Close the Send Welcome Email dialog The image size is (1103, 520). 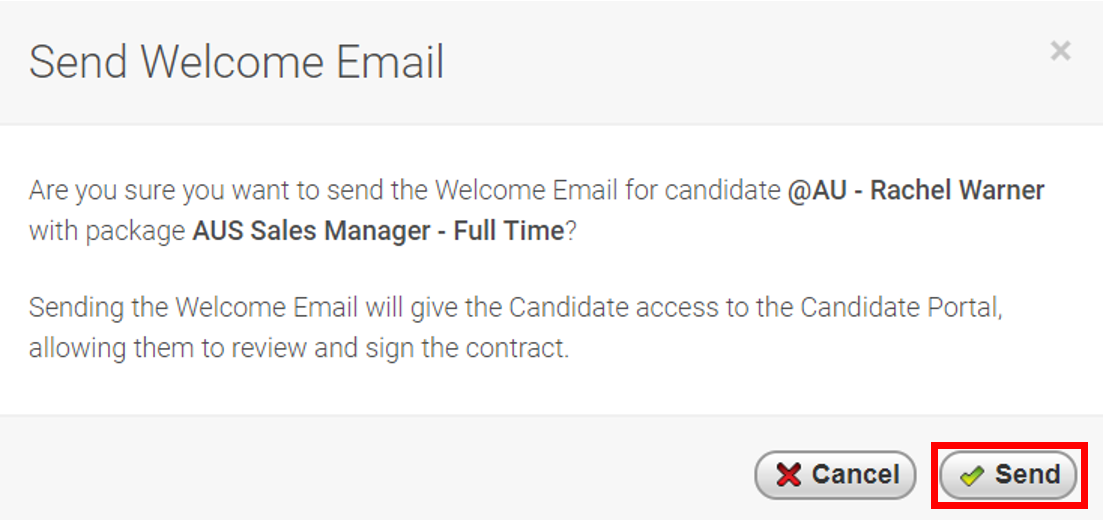click(x=1060, y=51)
